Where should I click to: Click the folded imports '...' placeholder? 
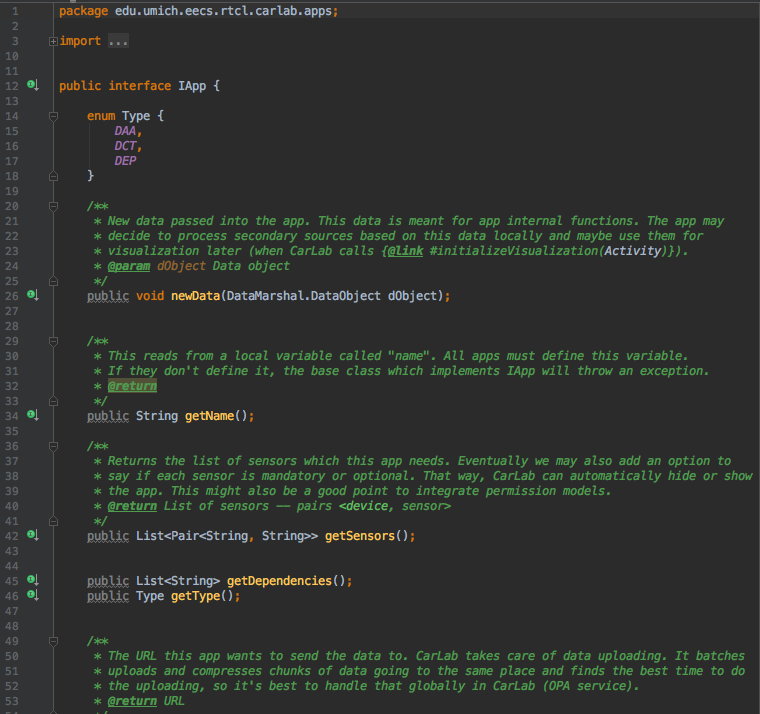(118, 41)
